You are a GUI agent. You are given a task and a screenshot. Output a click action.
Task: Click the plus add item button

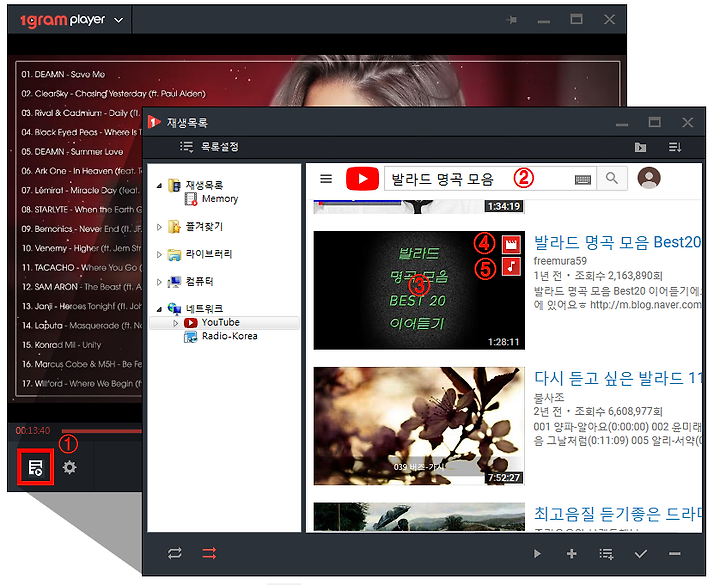pyautogui.click(x=571, y=554)
